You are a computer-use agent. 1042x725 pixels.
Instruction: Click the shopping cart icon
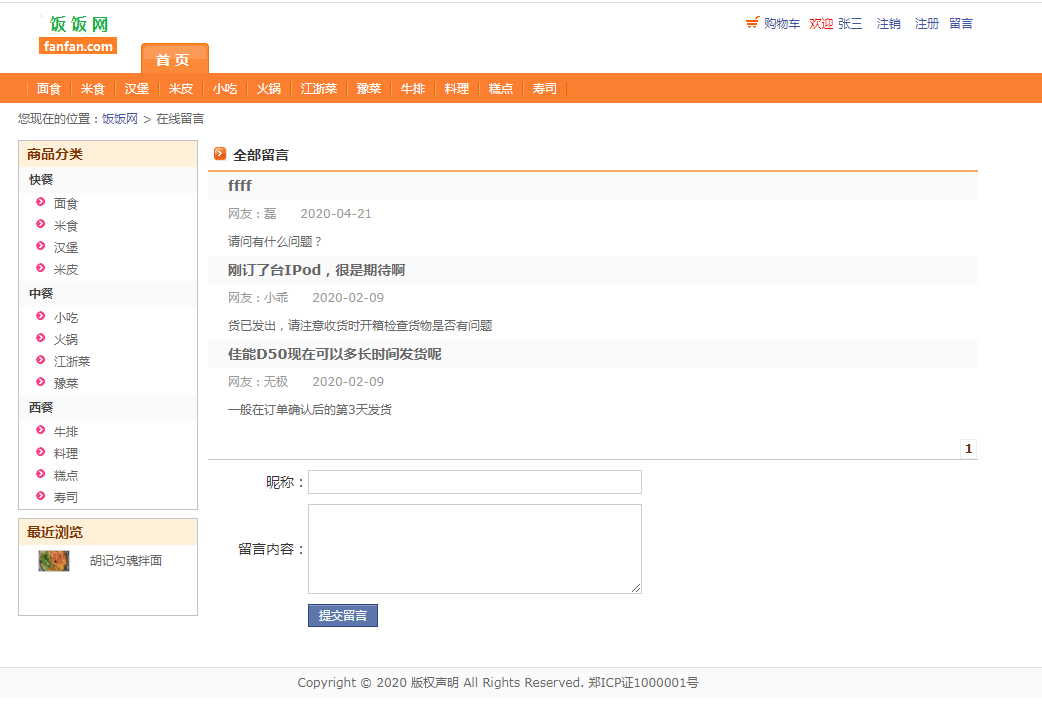click(x=752, y=23)
